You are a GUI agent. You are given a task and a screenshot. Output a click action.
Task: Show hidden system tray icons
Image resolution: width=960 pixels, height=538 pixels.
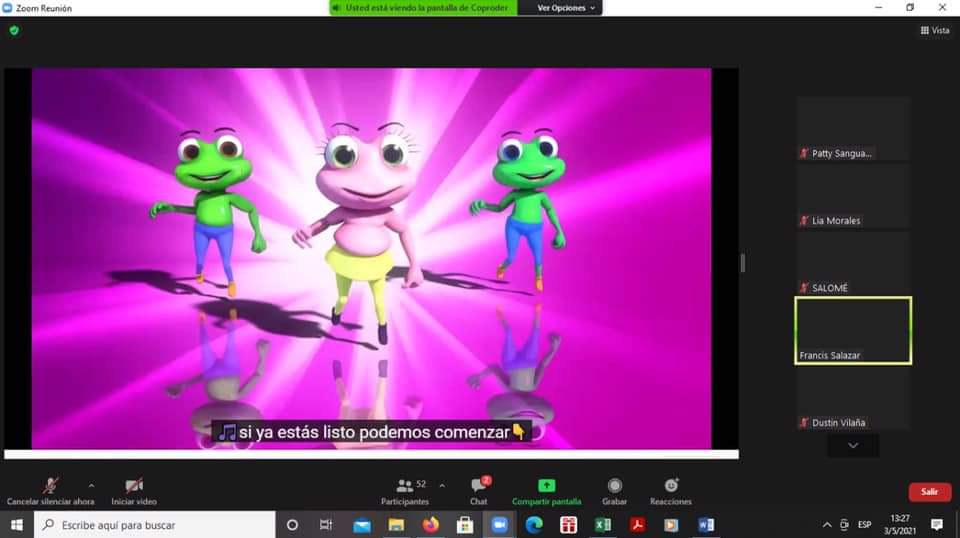827,525
